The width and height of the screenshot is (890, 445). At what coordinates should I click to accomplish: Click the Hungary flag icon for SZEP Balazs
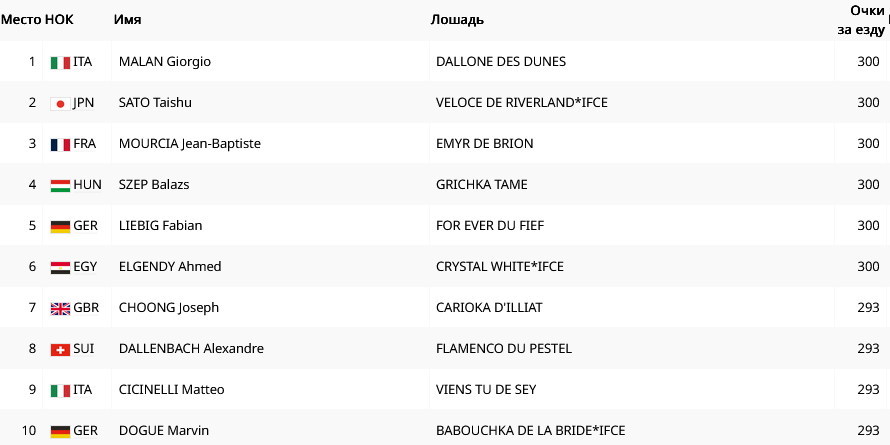click(x=60, y=185)
